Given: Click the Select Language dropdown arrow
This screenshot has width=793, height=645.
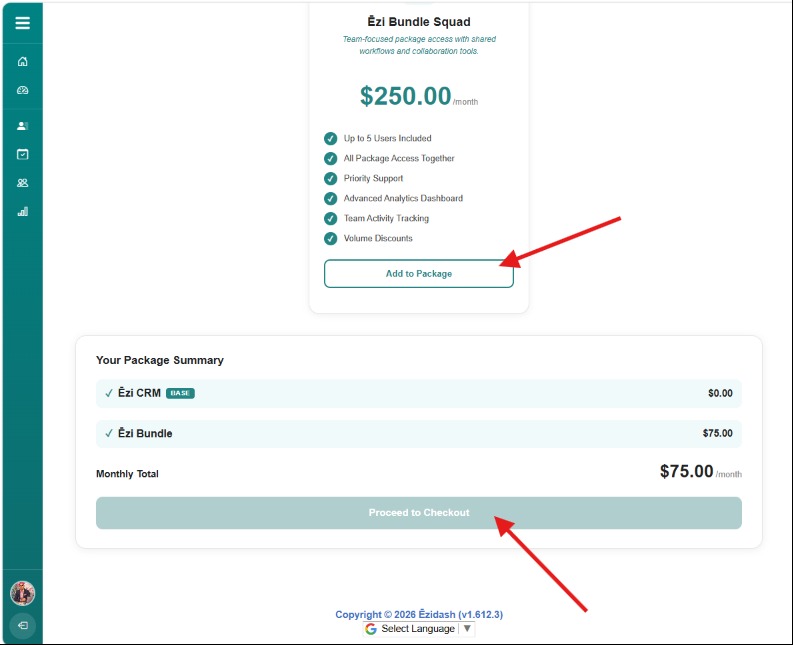Looking at the screenshot, I should click(467, 628).
